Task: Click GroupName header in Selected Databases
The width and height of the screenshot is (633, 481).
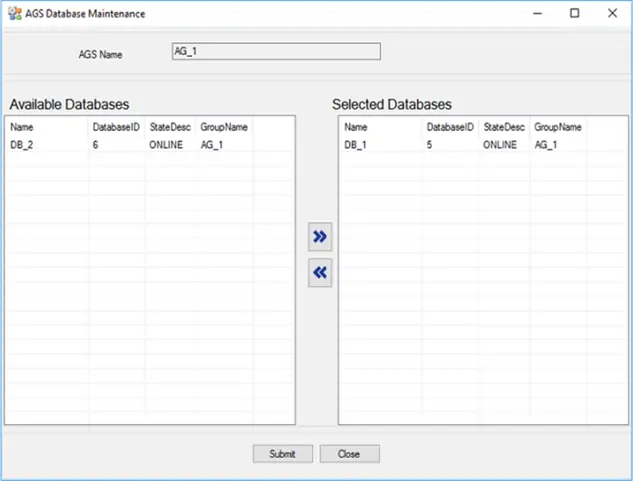Action: pyautogui.click(x=558, y=127)
